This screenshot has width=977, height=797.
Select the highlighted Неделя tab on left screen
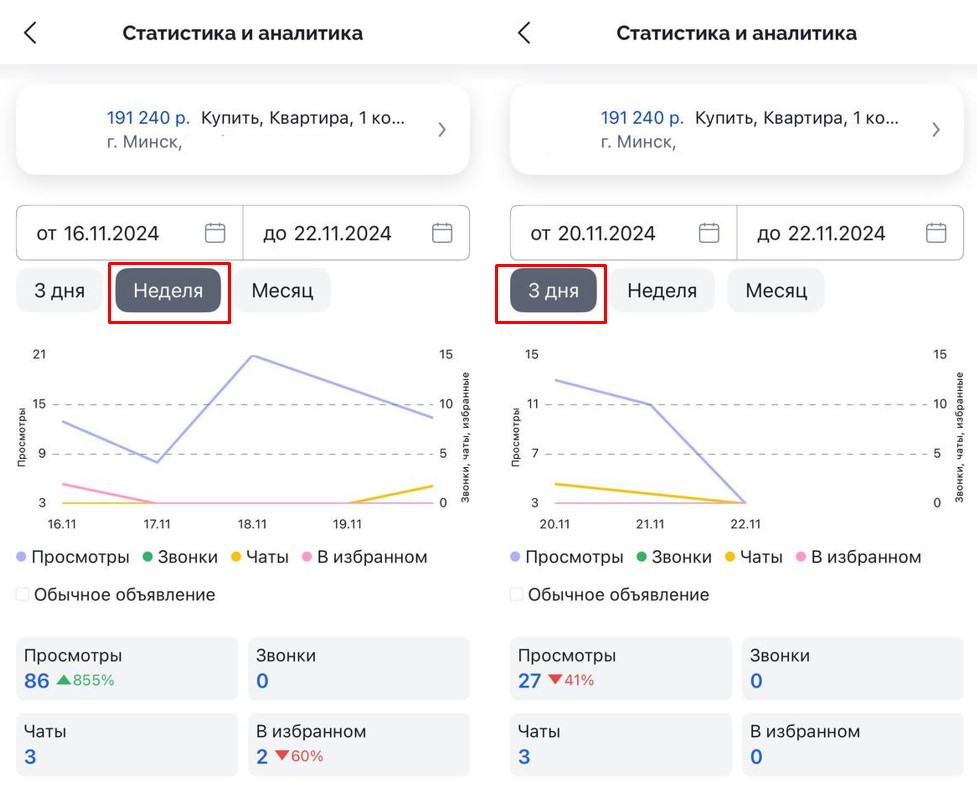[x=168, y=291]
